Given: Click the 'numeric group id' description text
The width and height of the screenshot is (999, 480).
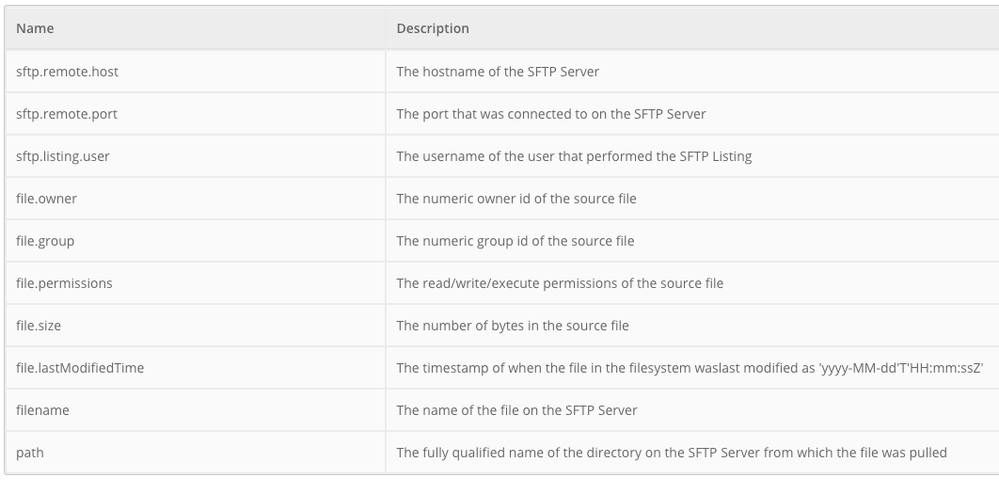Looking at the screenshot, I should (x=515, y=241).
